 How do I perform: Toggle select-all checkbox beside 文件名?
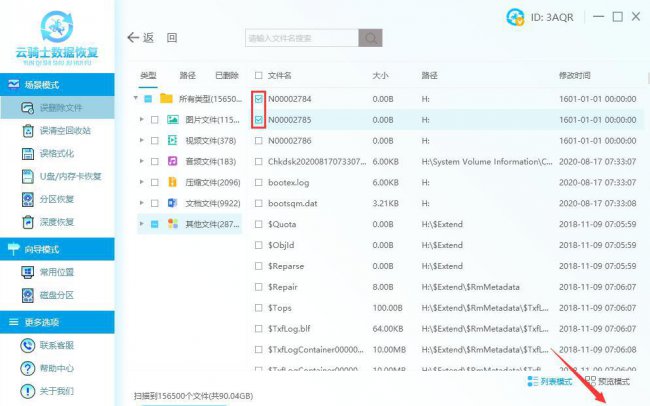(x=259, y=75)
